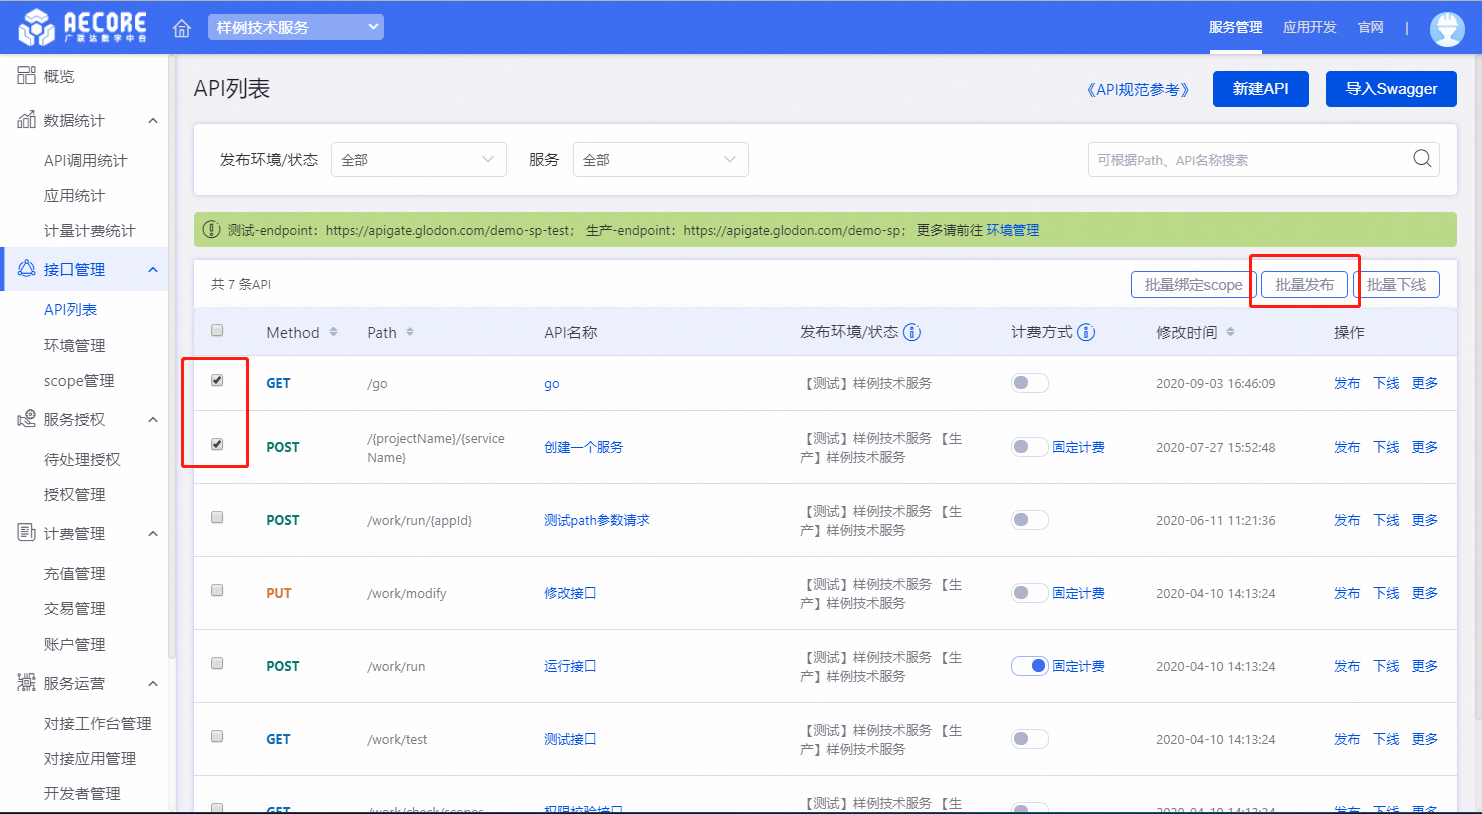Open 环境管理 in the sidebar
This screenshot has width=1482, height=814.
coord(74,345)
